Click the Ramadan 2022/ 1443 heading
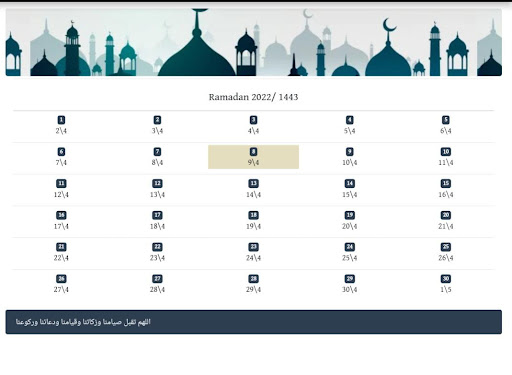 [253, 97]
